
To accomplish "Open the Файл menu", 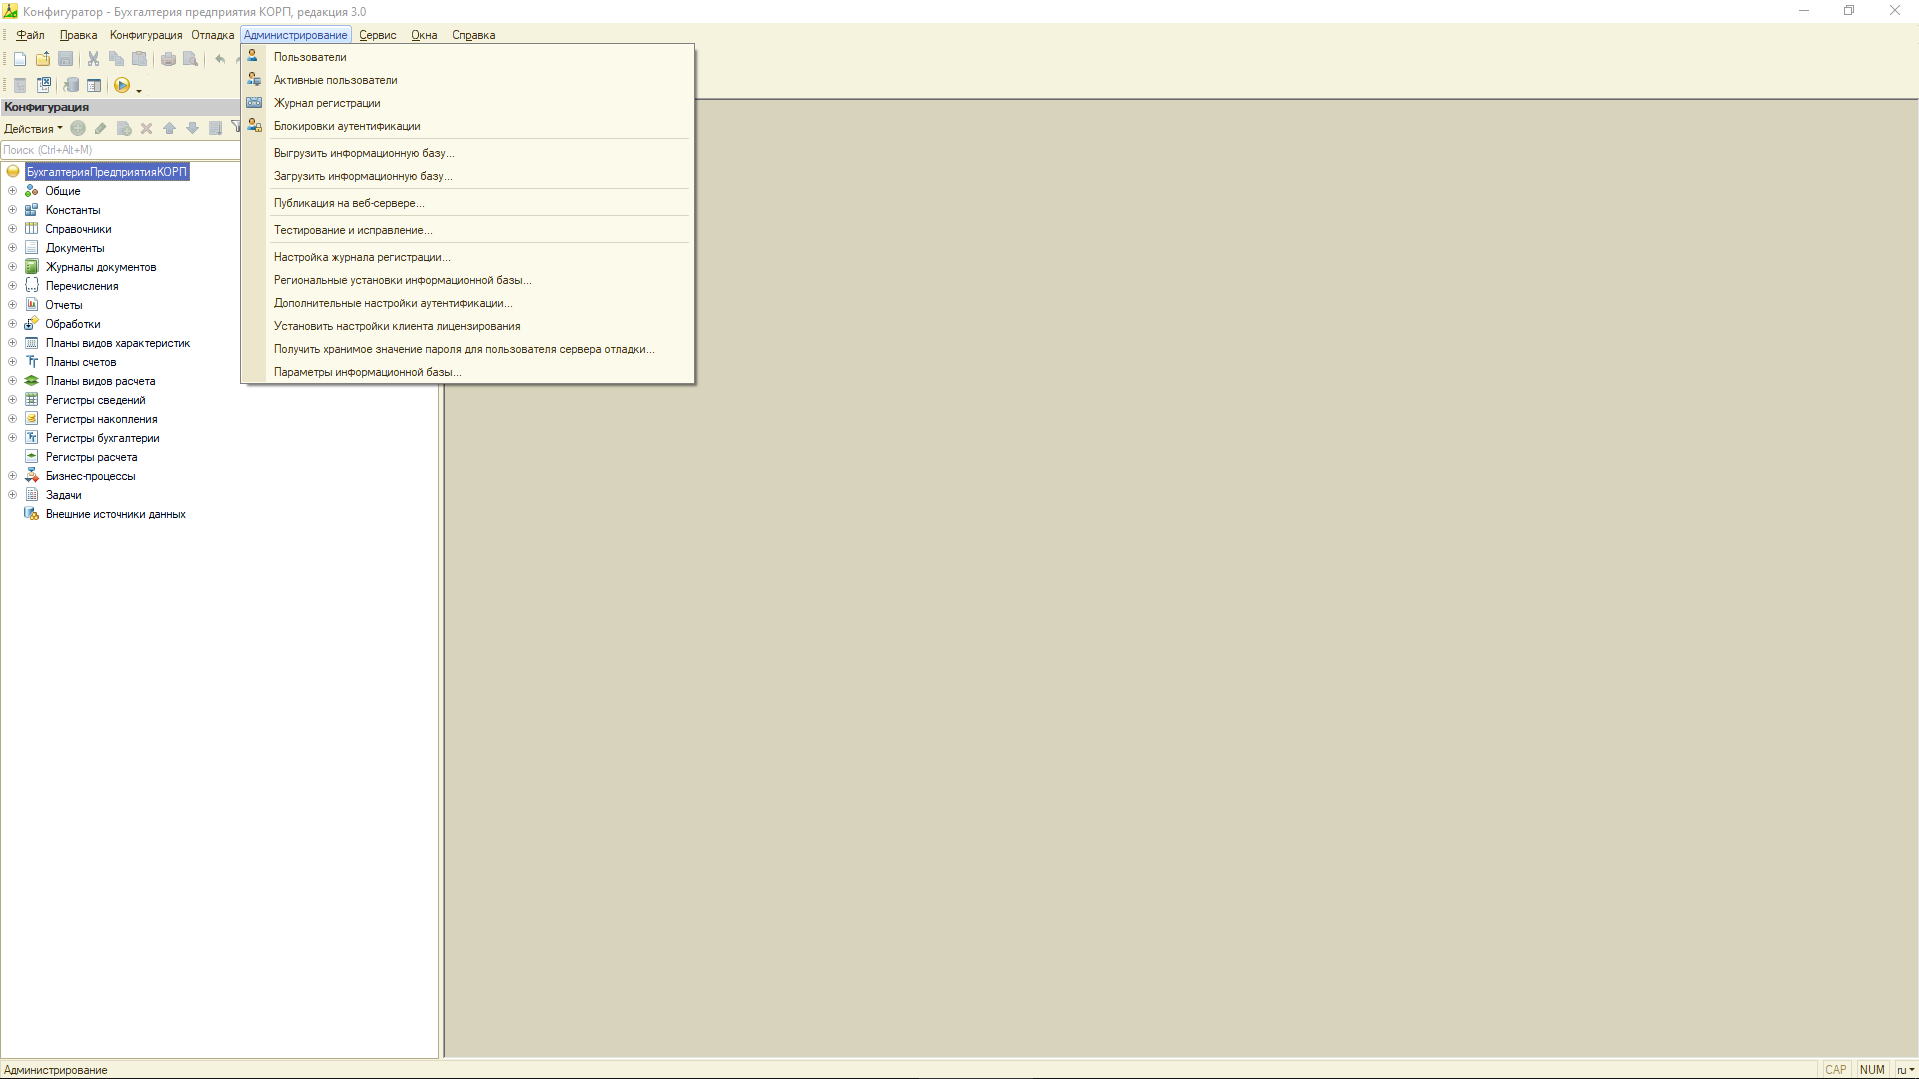I will [x=30, y=35].
